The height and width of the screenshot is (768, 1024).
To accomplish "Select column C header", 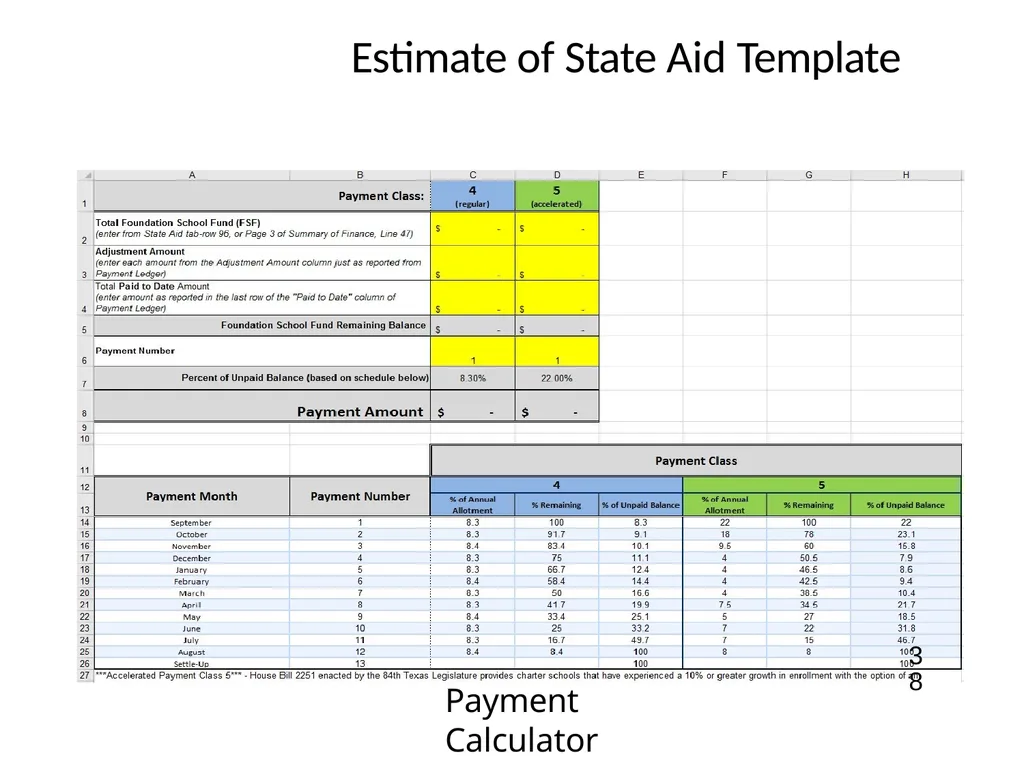I will 473,175.
